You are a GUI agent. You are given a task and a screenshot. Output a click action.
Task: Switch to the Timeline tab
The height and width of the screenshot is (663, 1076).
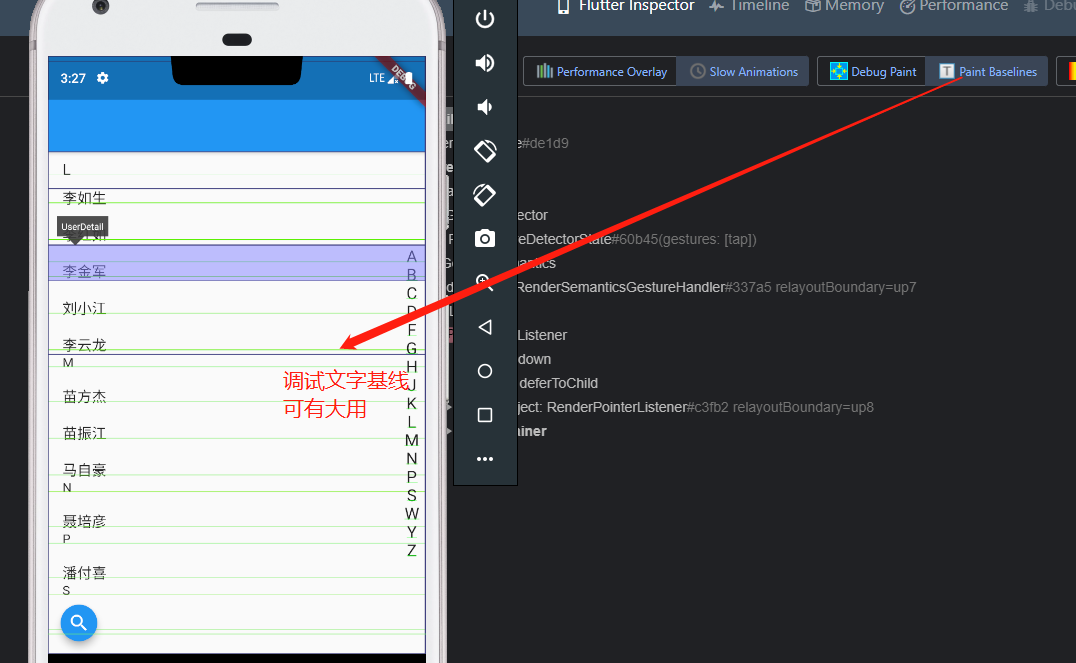coord(749,7)
